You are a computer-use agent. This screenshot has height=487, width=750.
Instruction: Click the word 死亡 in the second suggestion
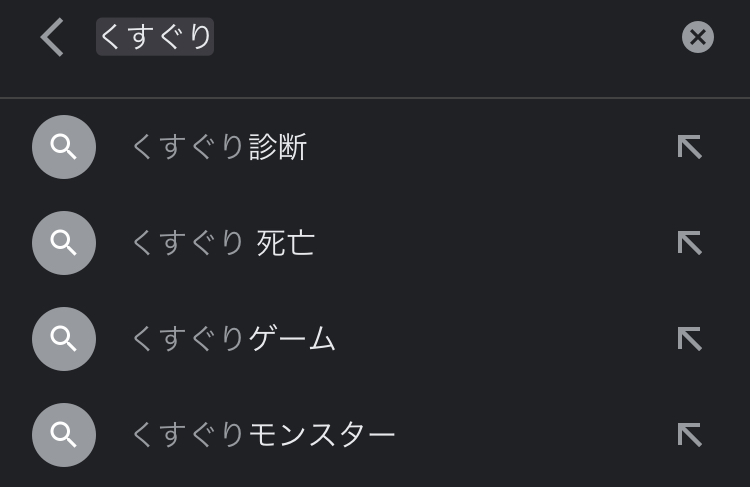(x=286, y=244)
